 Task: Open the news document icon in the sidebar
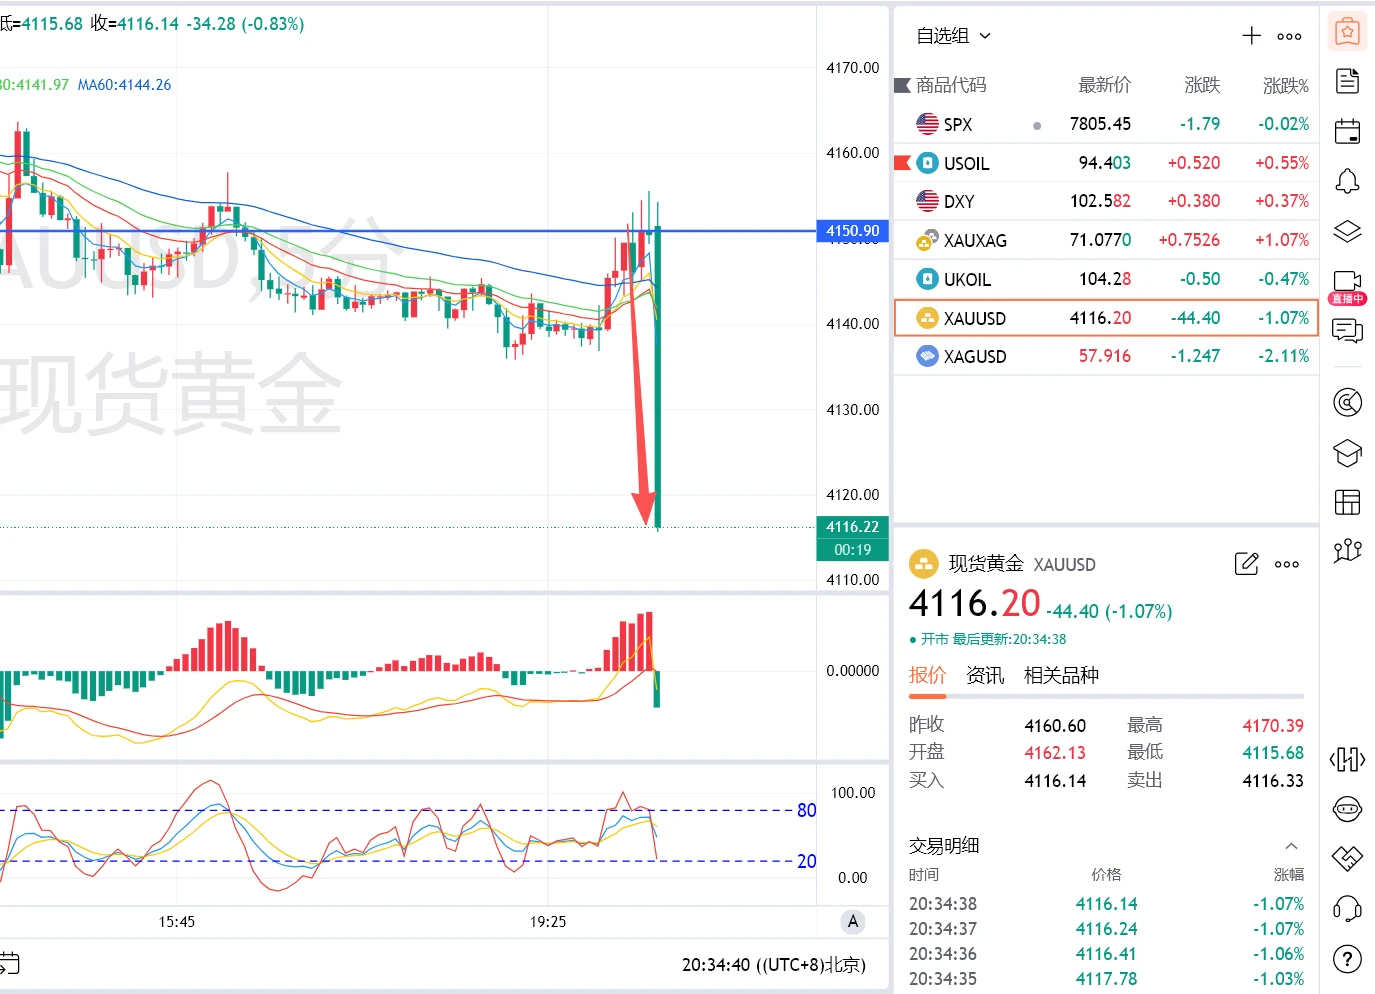(x=1347, y=81)
